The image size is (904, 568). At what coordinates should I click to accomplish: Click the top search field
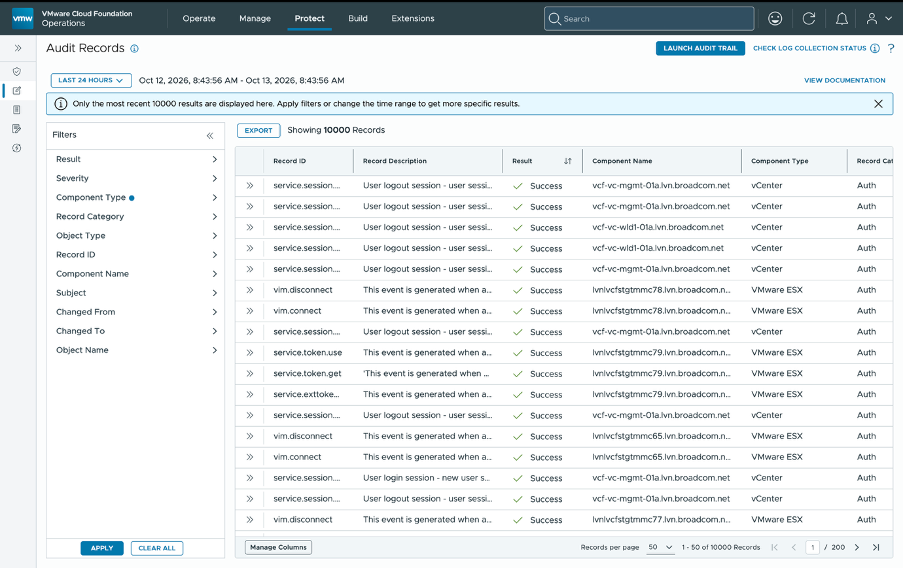[649, 18]
